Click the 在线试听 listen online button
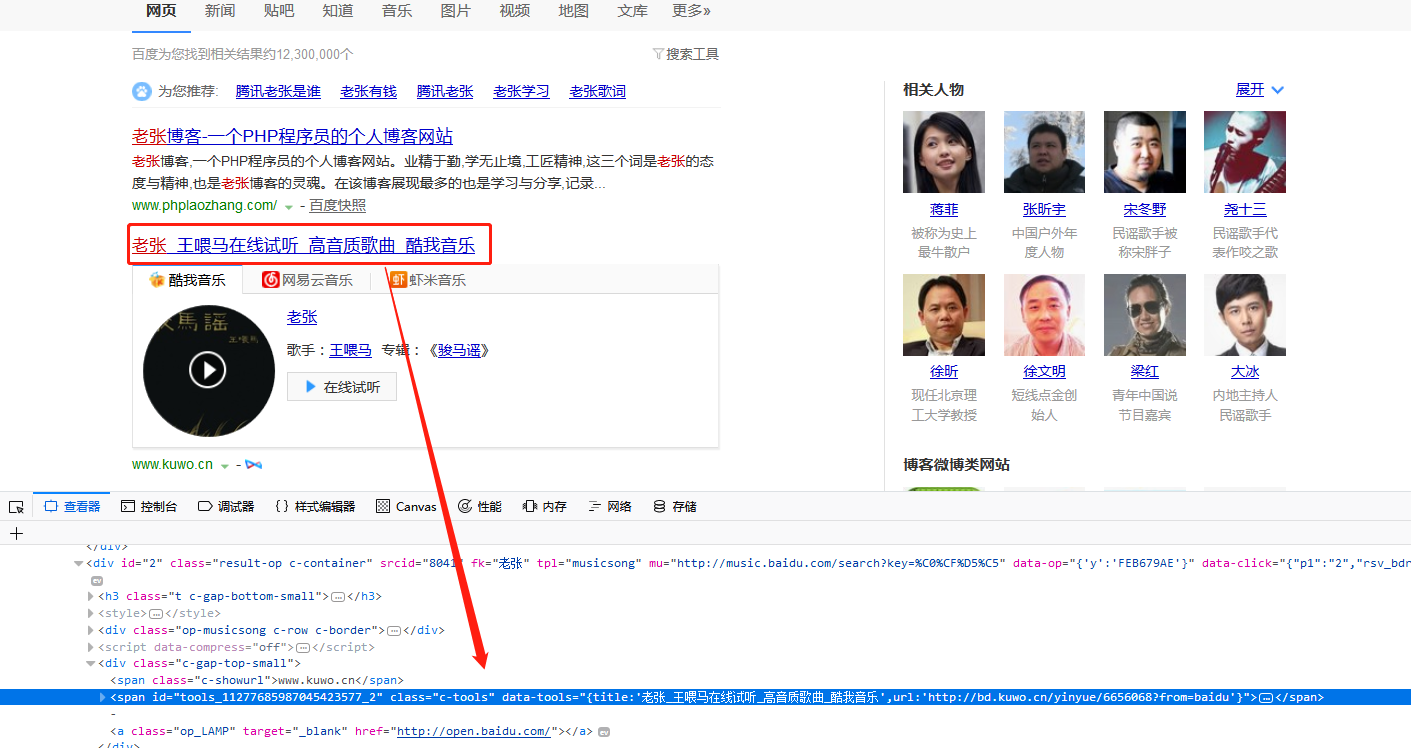The width and height of the screenshot is (1411, 748). pyautogui.click(x=342, y=387)
